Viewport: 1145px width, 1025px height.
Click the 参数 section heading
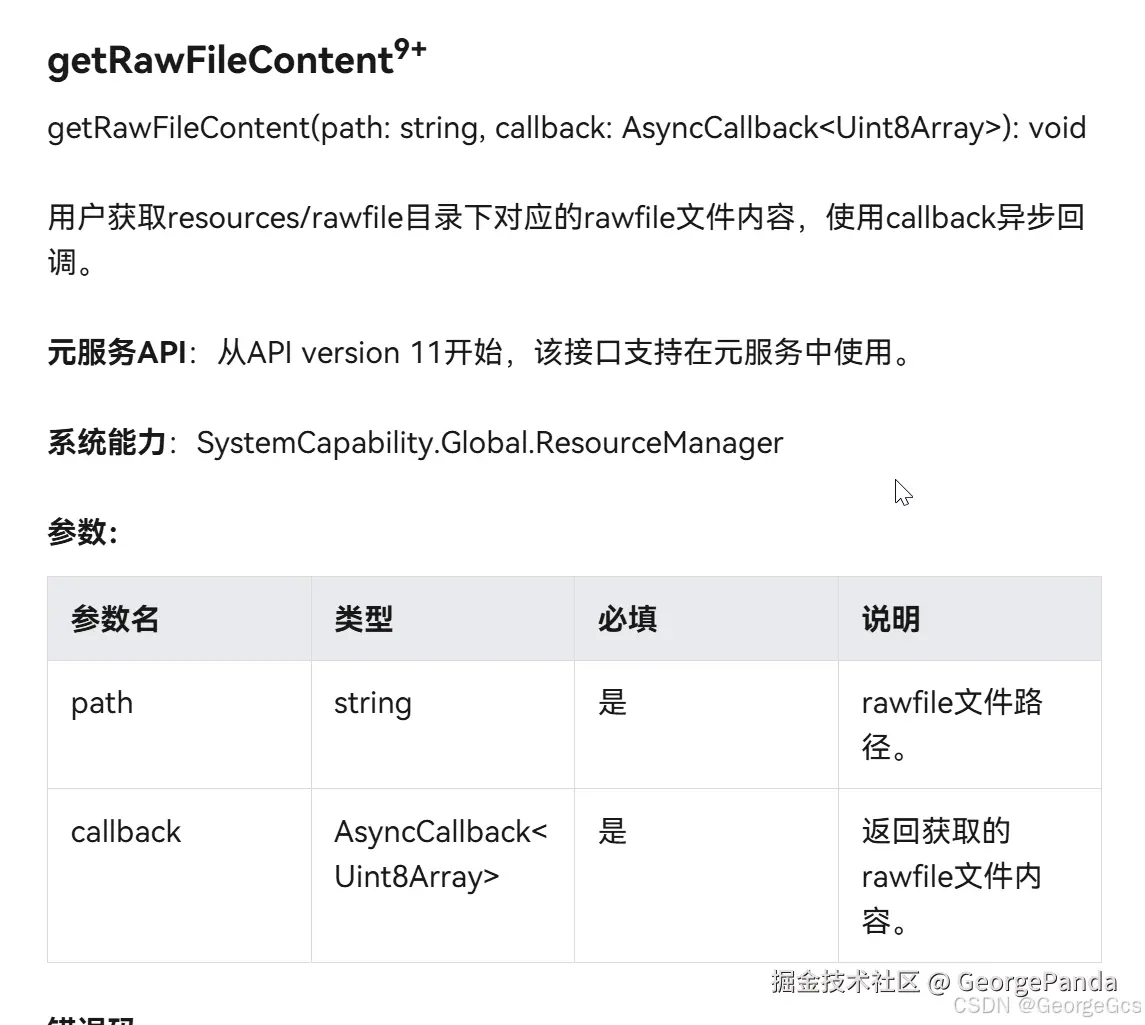click(83, 532)
